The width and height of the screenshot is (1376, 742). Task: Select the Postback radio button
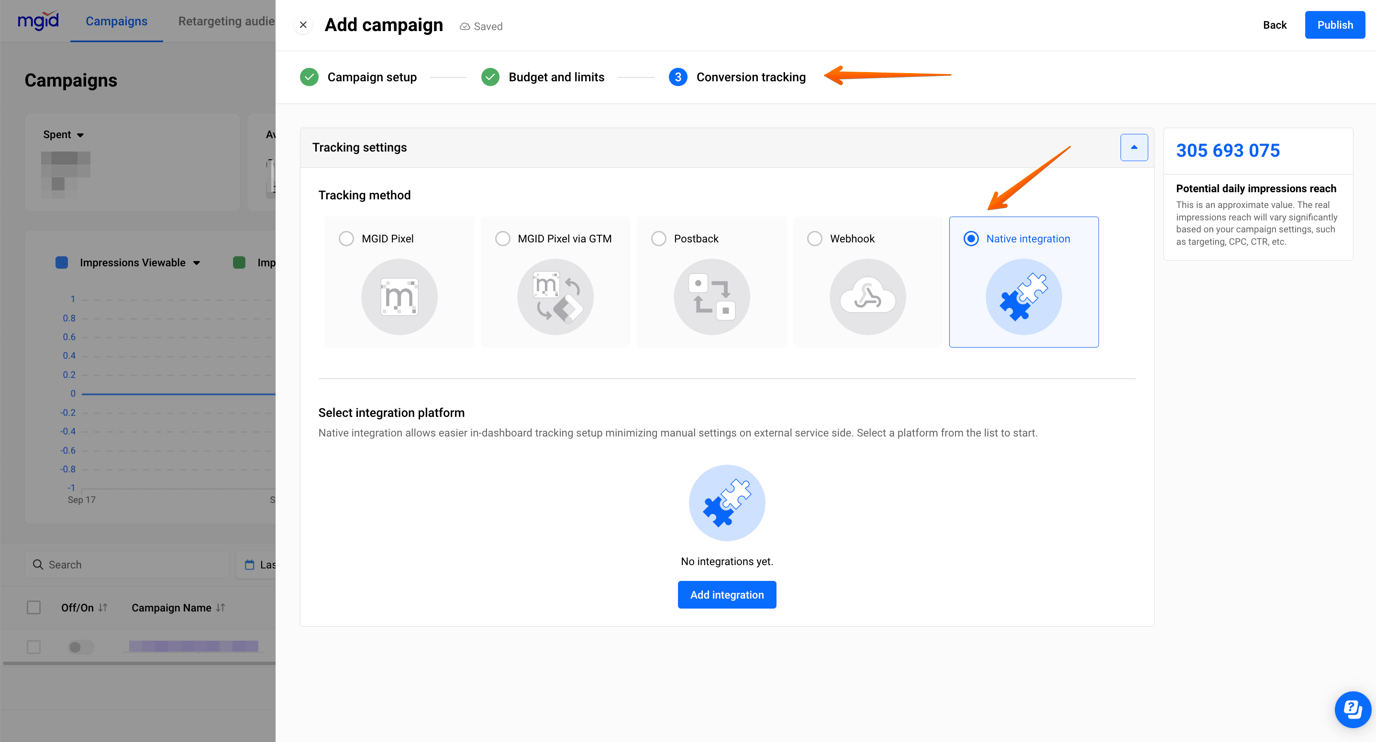pos(658,238)
